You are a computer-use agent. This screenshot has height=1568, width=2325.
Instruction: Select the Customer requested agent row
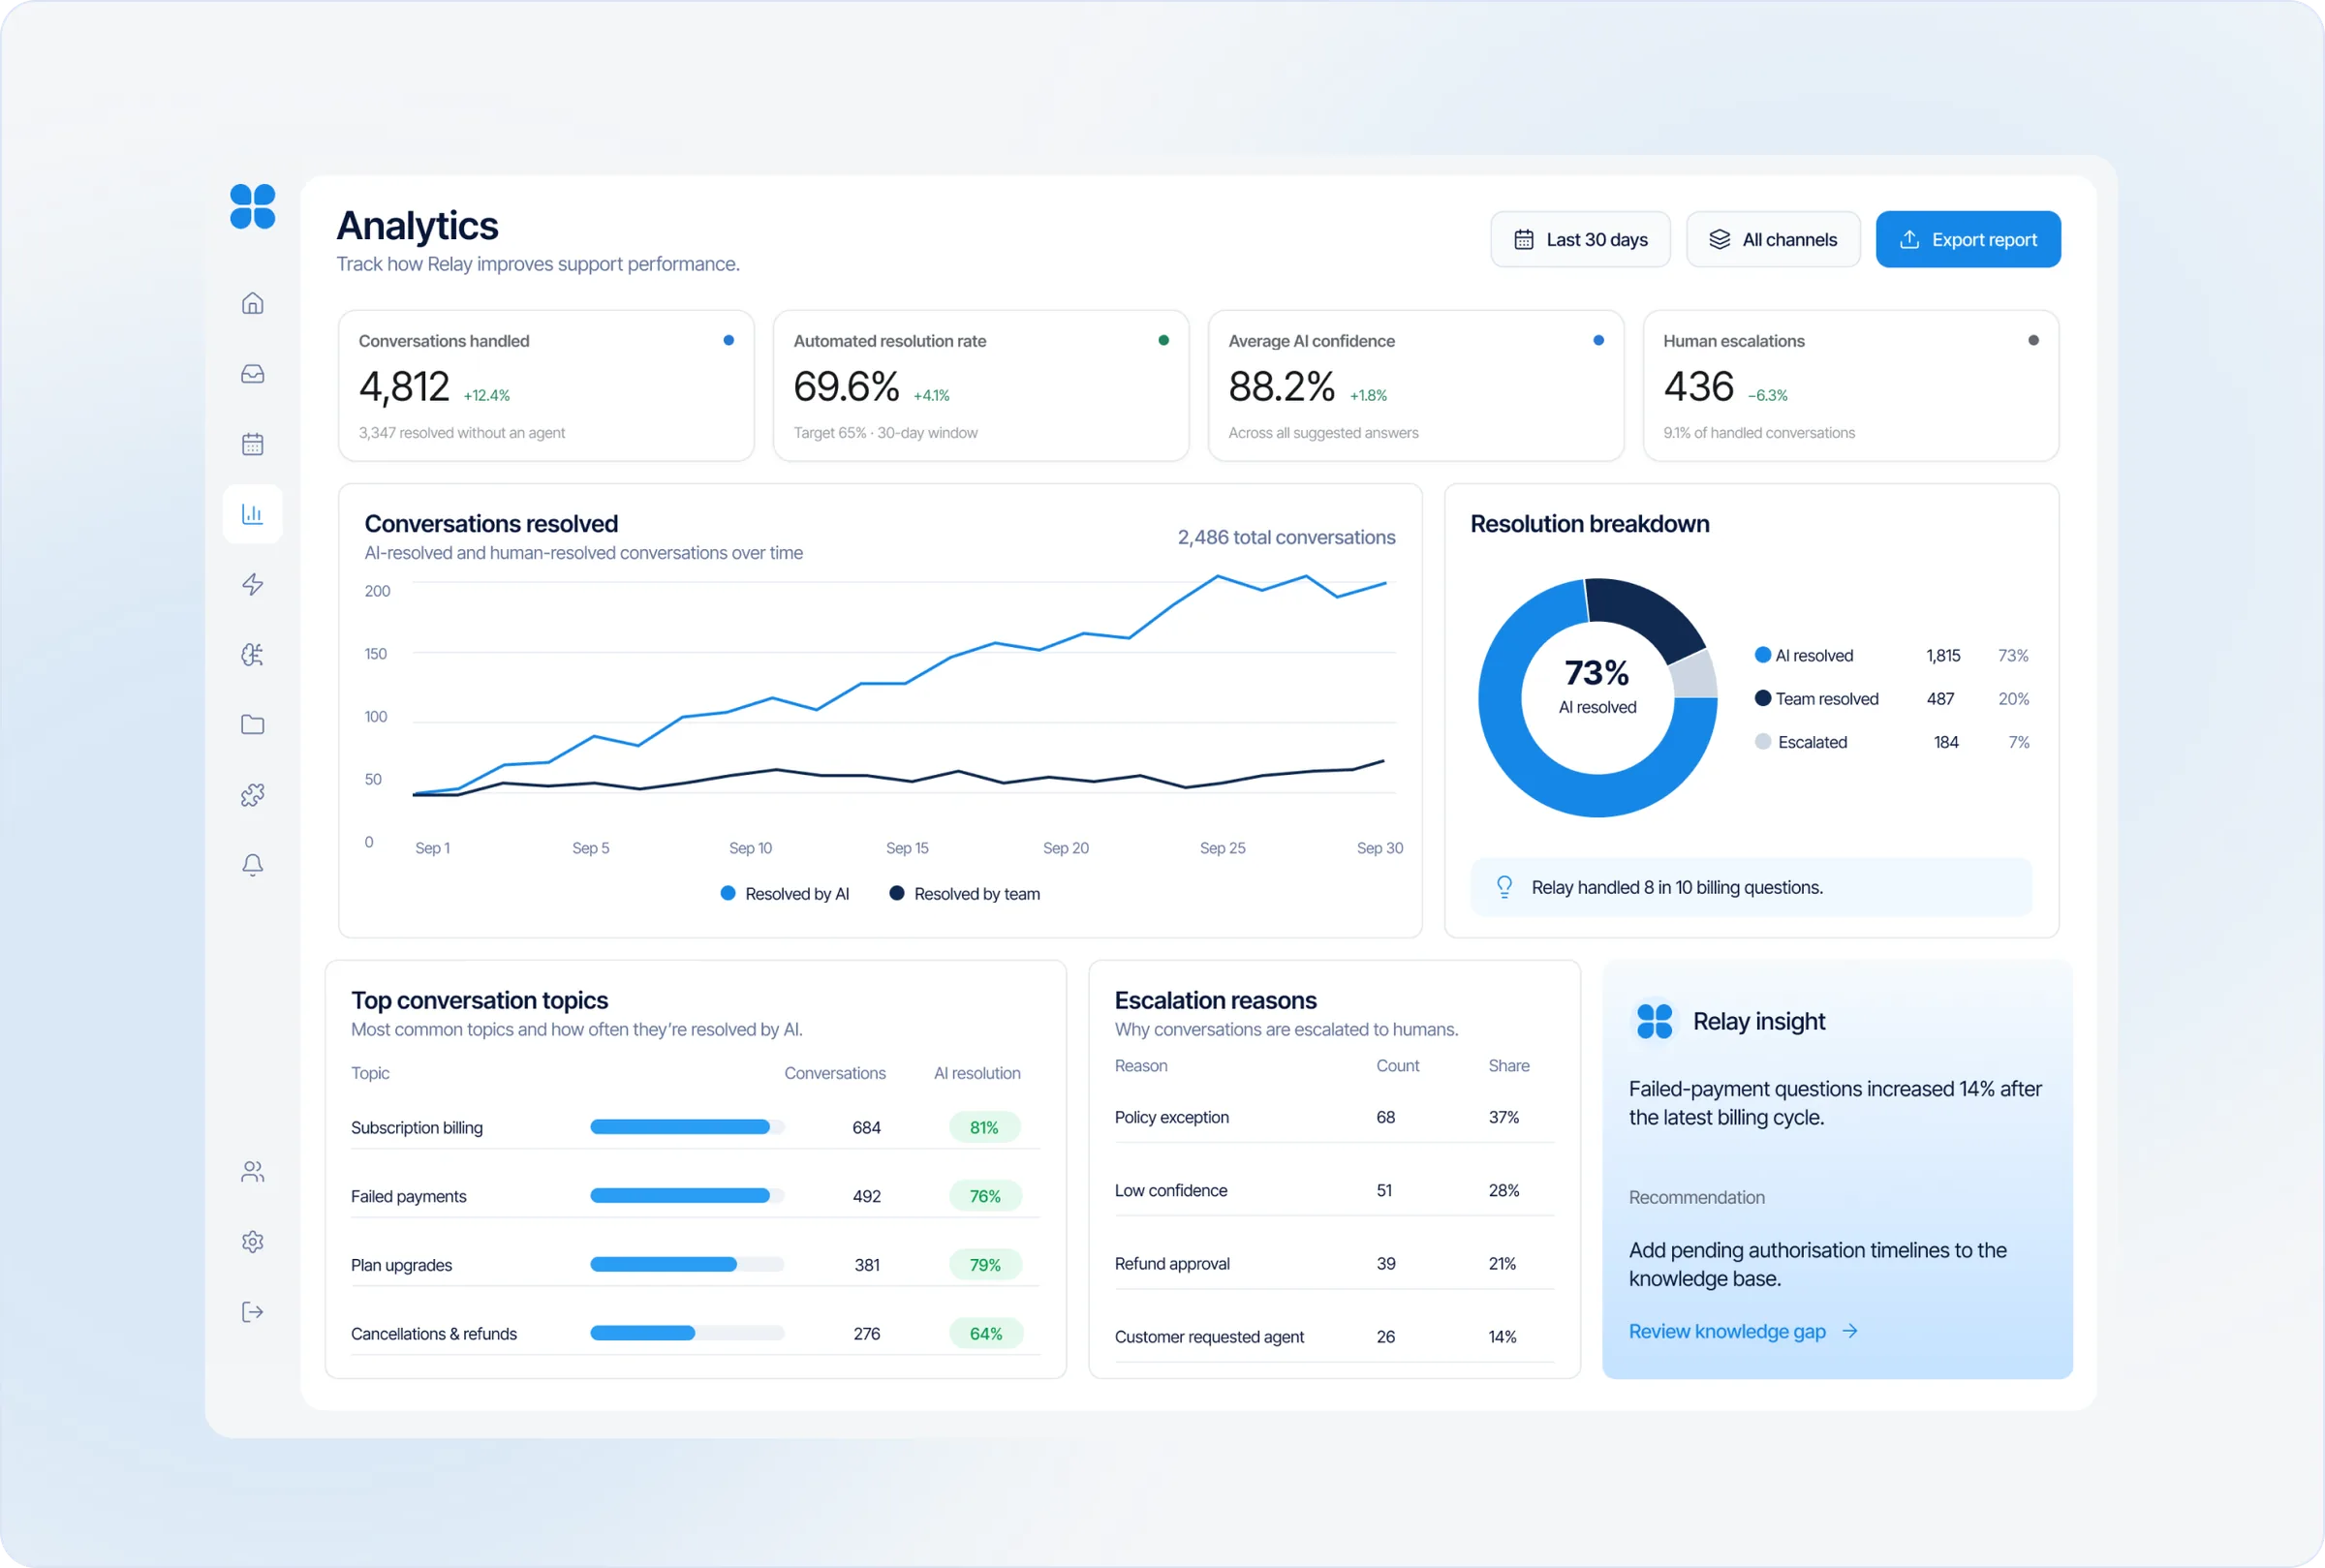click(1334, 1337)
